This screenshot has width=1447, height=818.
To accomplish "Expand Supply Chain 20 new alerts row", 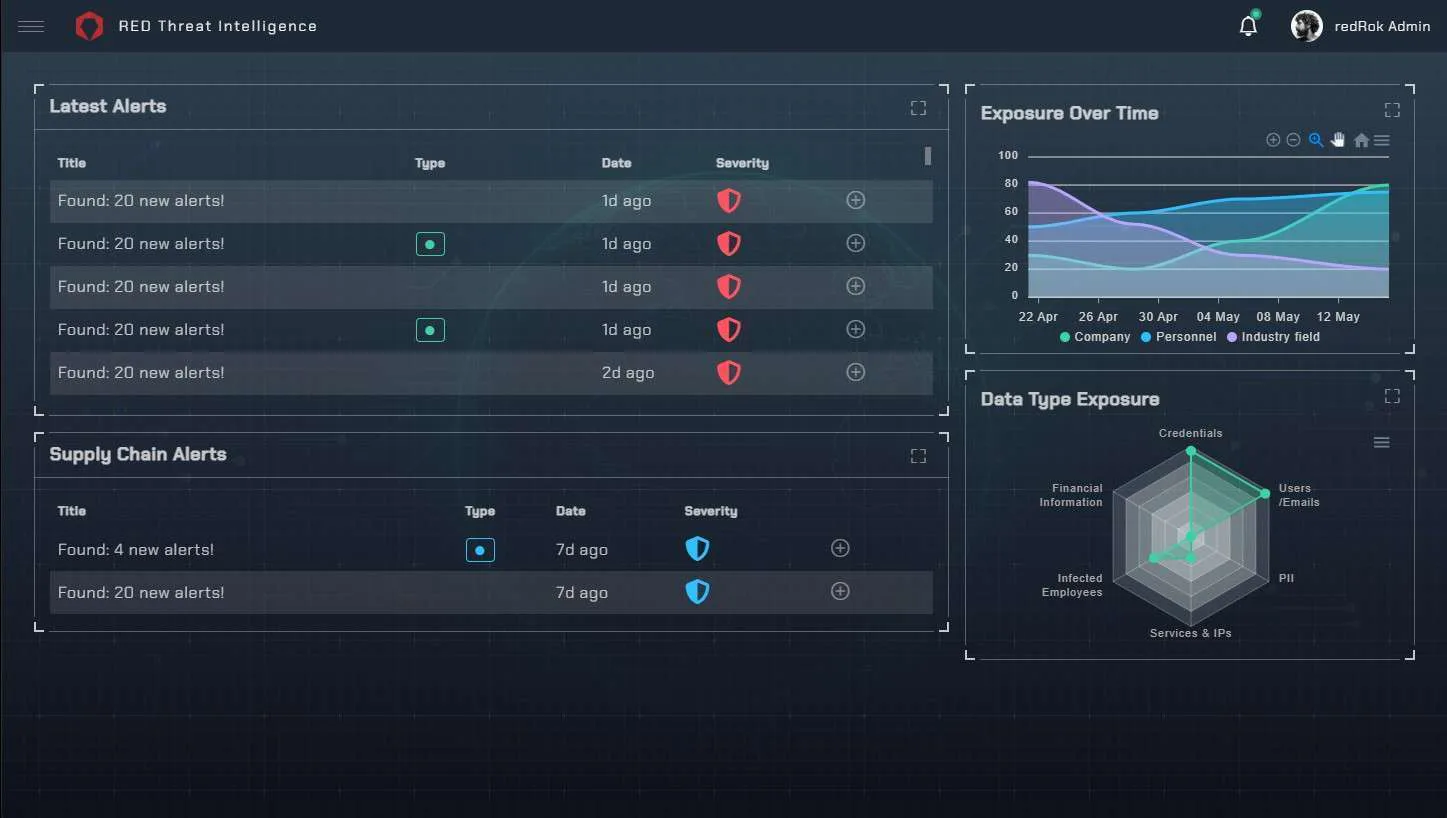I will click(840, 591).
